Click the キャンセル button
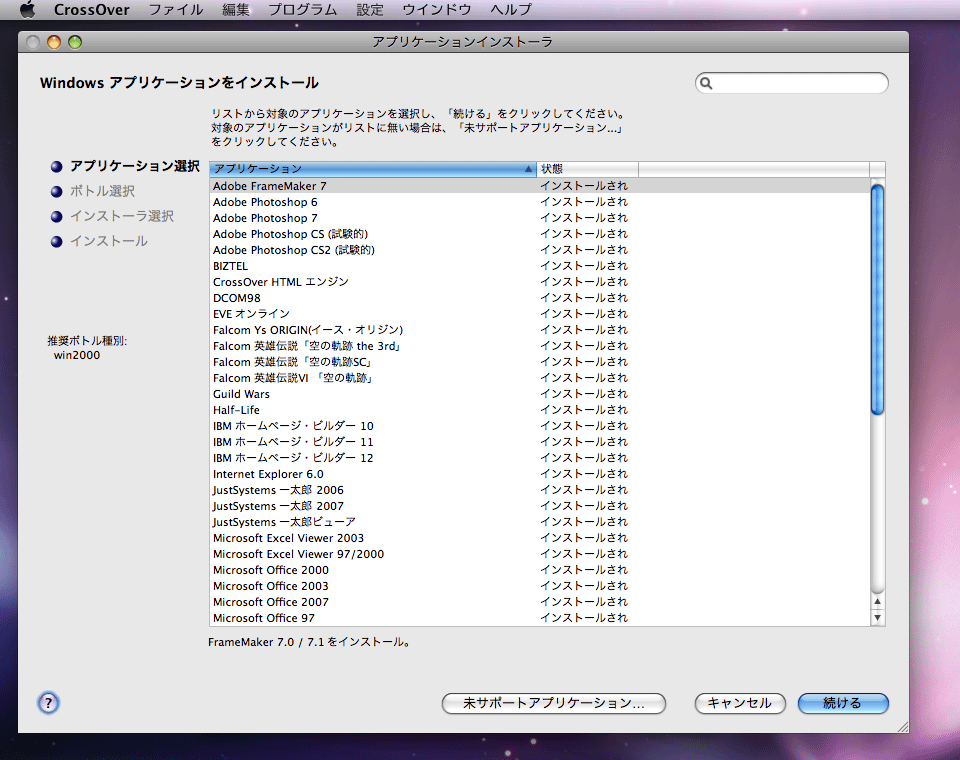 pyautogui.click(x=740, y=703)
